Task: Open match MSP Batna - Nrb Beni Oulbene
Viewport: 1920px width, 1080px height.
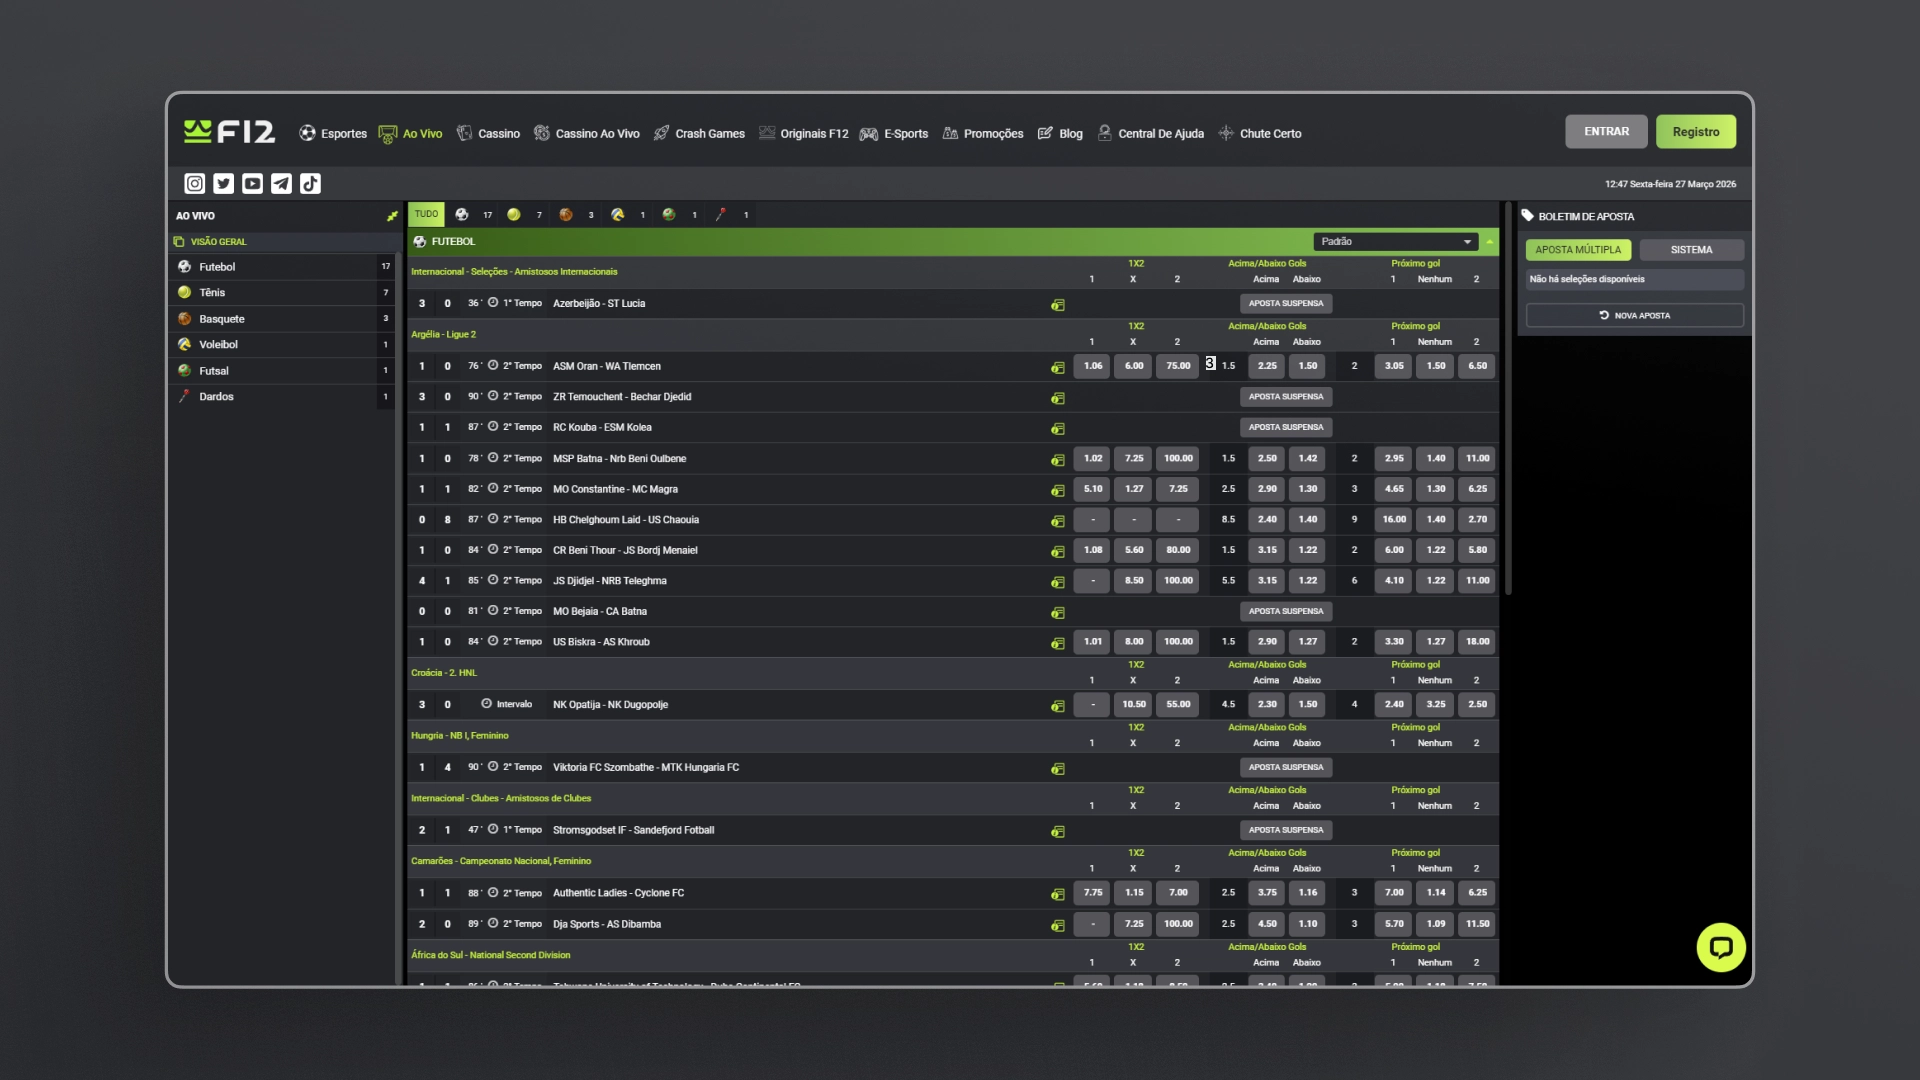Action: 619,459
